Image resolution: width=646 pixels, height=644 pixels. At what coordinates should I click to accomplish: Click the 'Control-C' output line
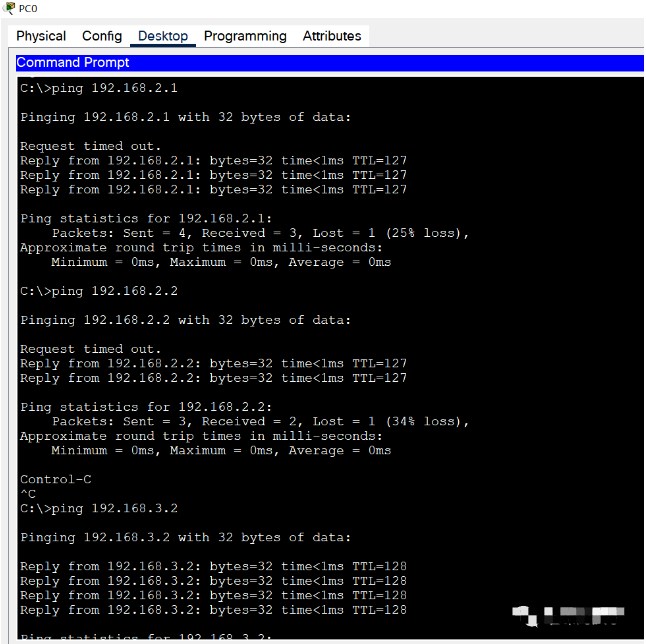(56, 480)
